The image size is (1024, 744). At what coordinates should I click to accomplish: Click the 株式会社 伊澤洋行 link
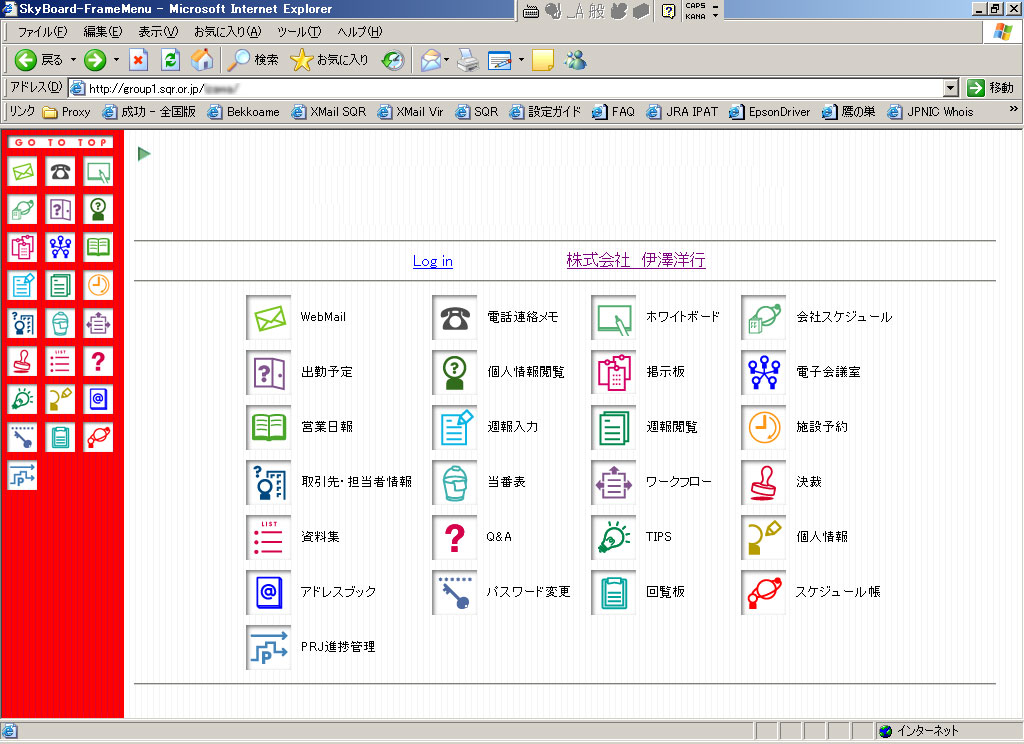click(635, 260)
